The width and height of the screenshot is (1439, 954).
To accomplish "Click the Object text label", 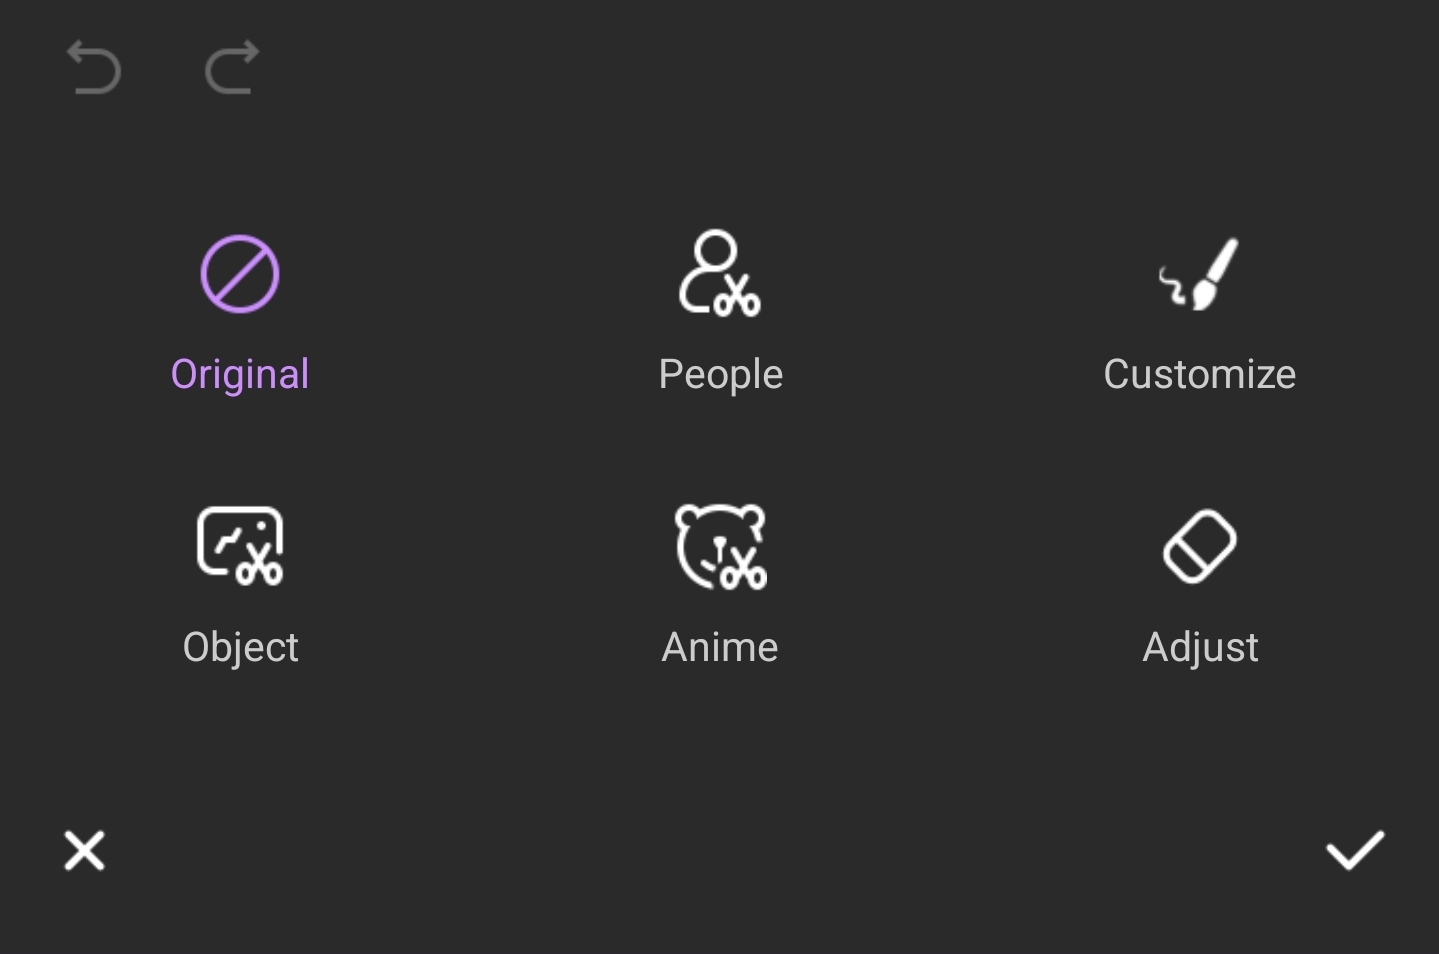I will [240, 648].
